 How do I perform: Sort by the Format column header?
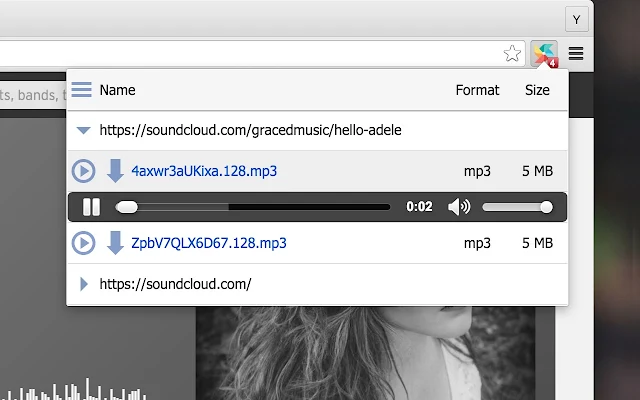tap(477, 90)
